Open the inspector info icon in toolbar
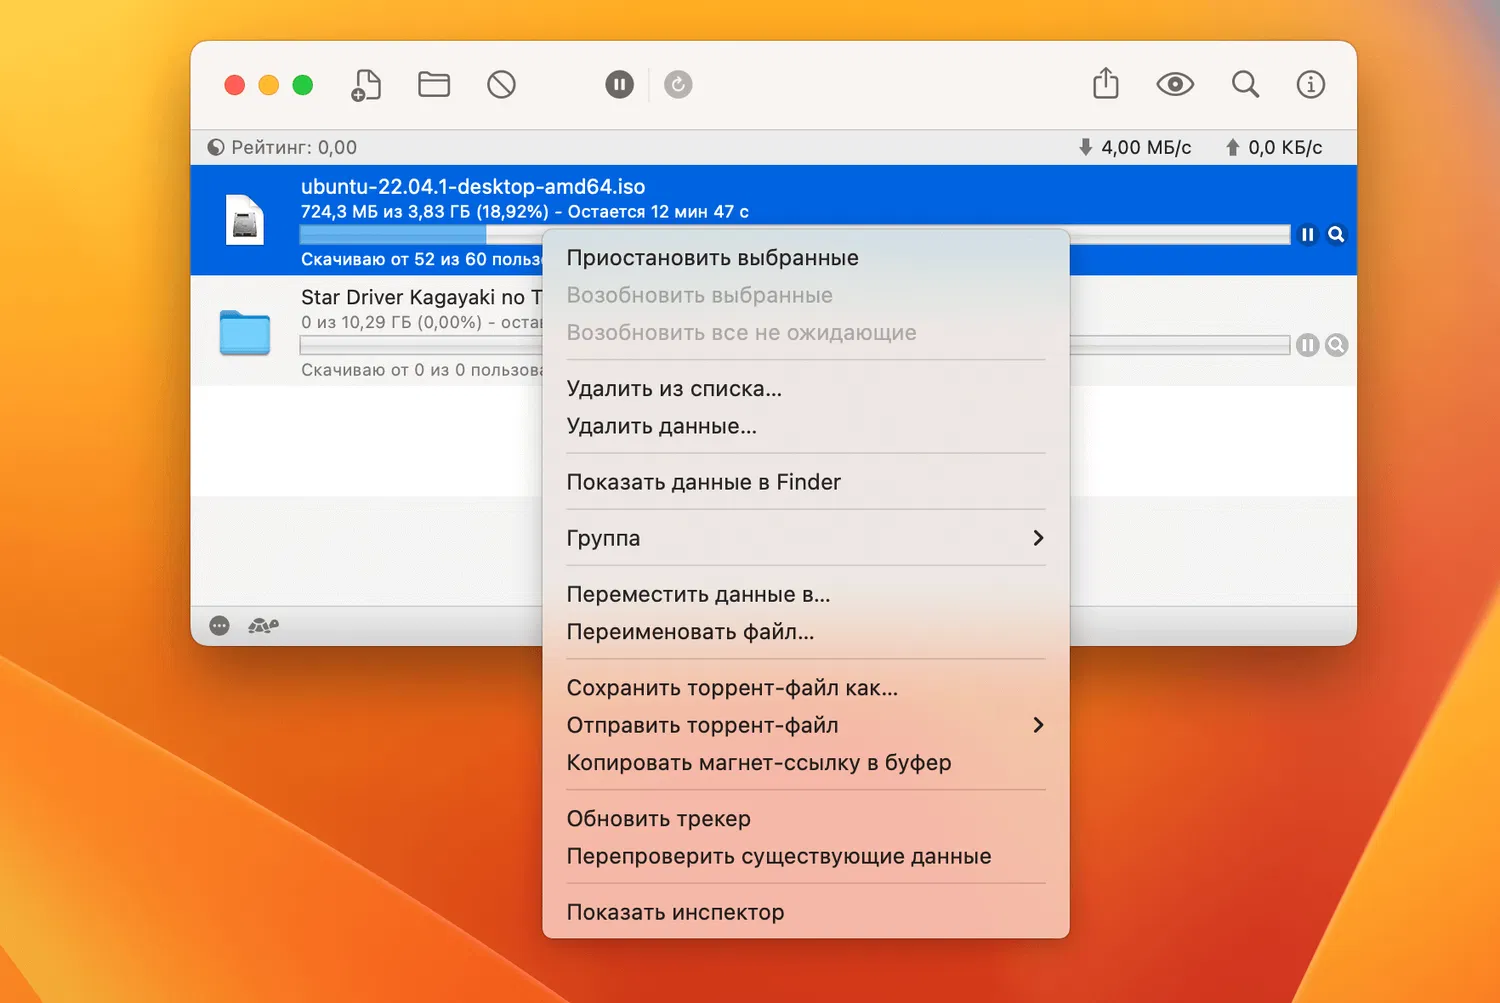The width and height of the screenshot is (1500, 1003). (x=1311, y=85)
